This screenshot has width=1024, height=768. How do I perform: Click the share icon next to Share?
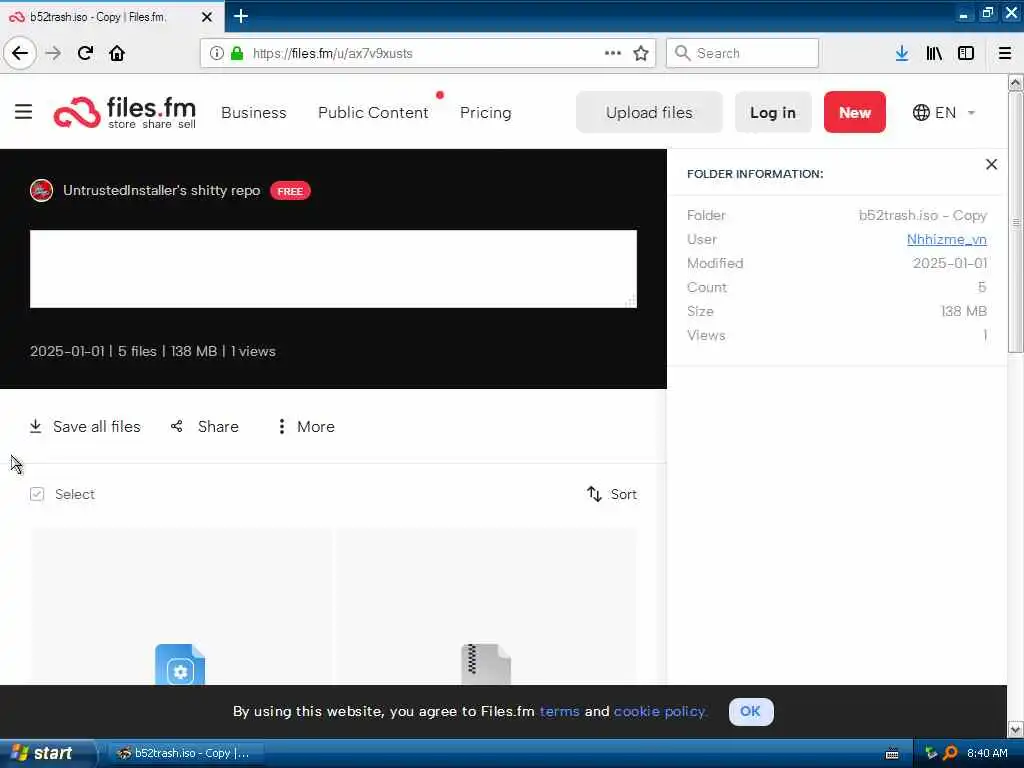click(176, 426)
